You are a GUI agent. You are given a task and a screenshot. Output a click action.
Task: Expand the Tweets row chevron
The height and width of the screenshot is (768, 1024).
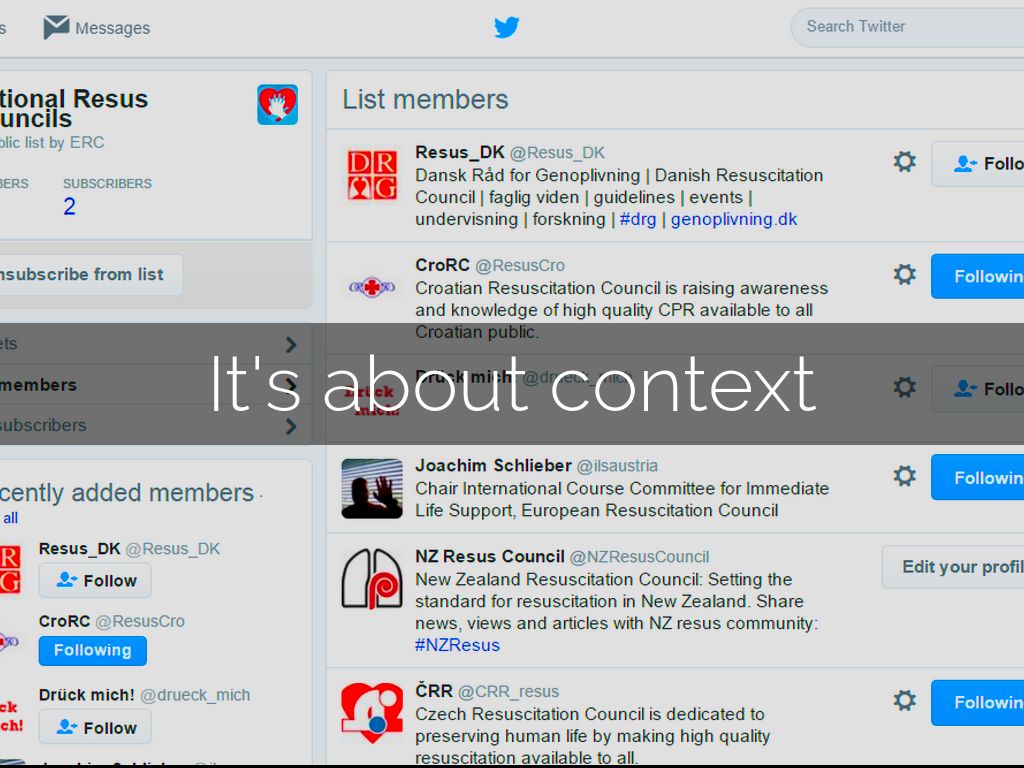point(291,345)
